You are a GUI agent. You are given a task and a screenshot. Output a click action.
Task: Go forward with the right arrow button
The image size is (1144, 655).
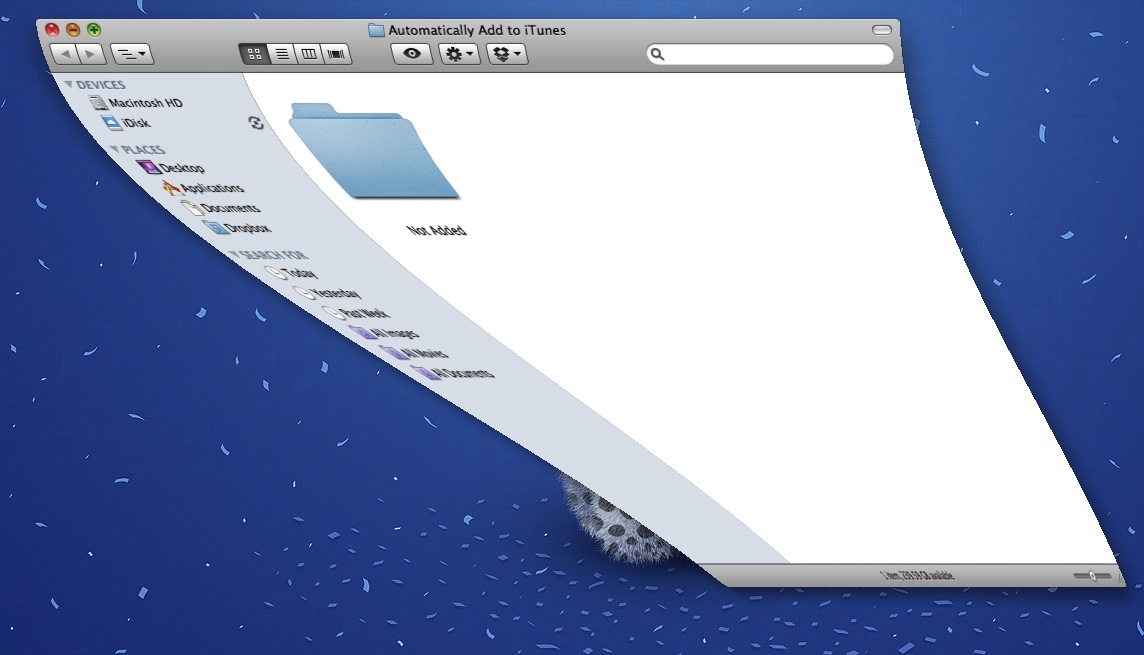click(91, 54)
